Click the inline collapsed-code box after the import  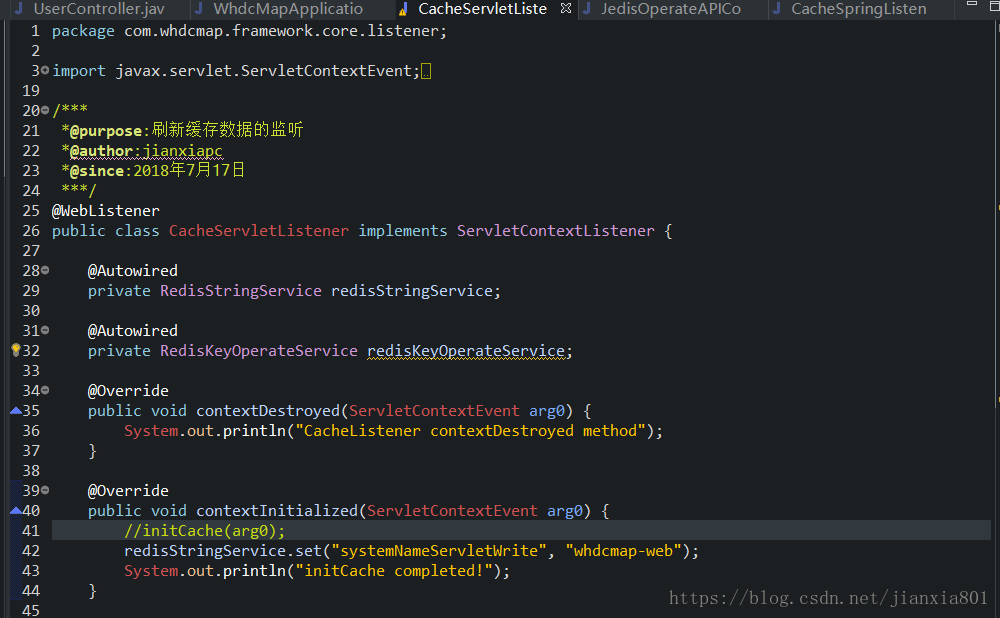click(425, 70)
